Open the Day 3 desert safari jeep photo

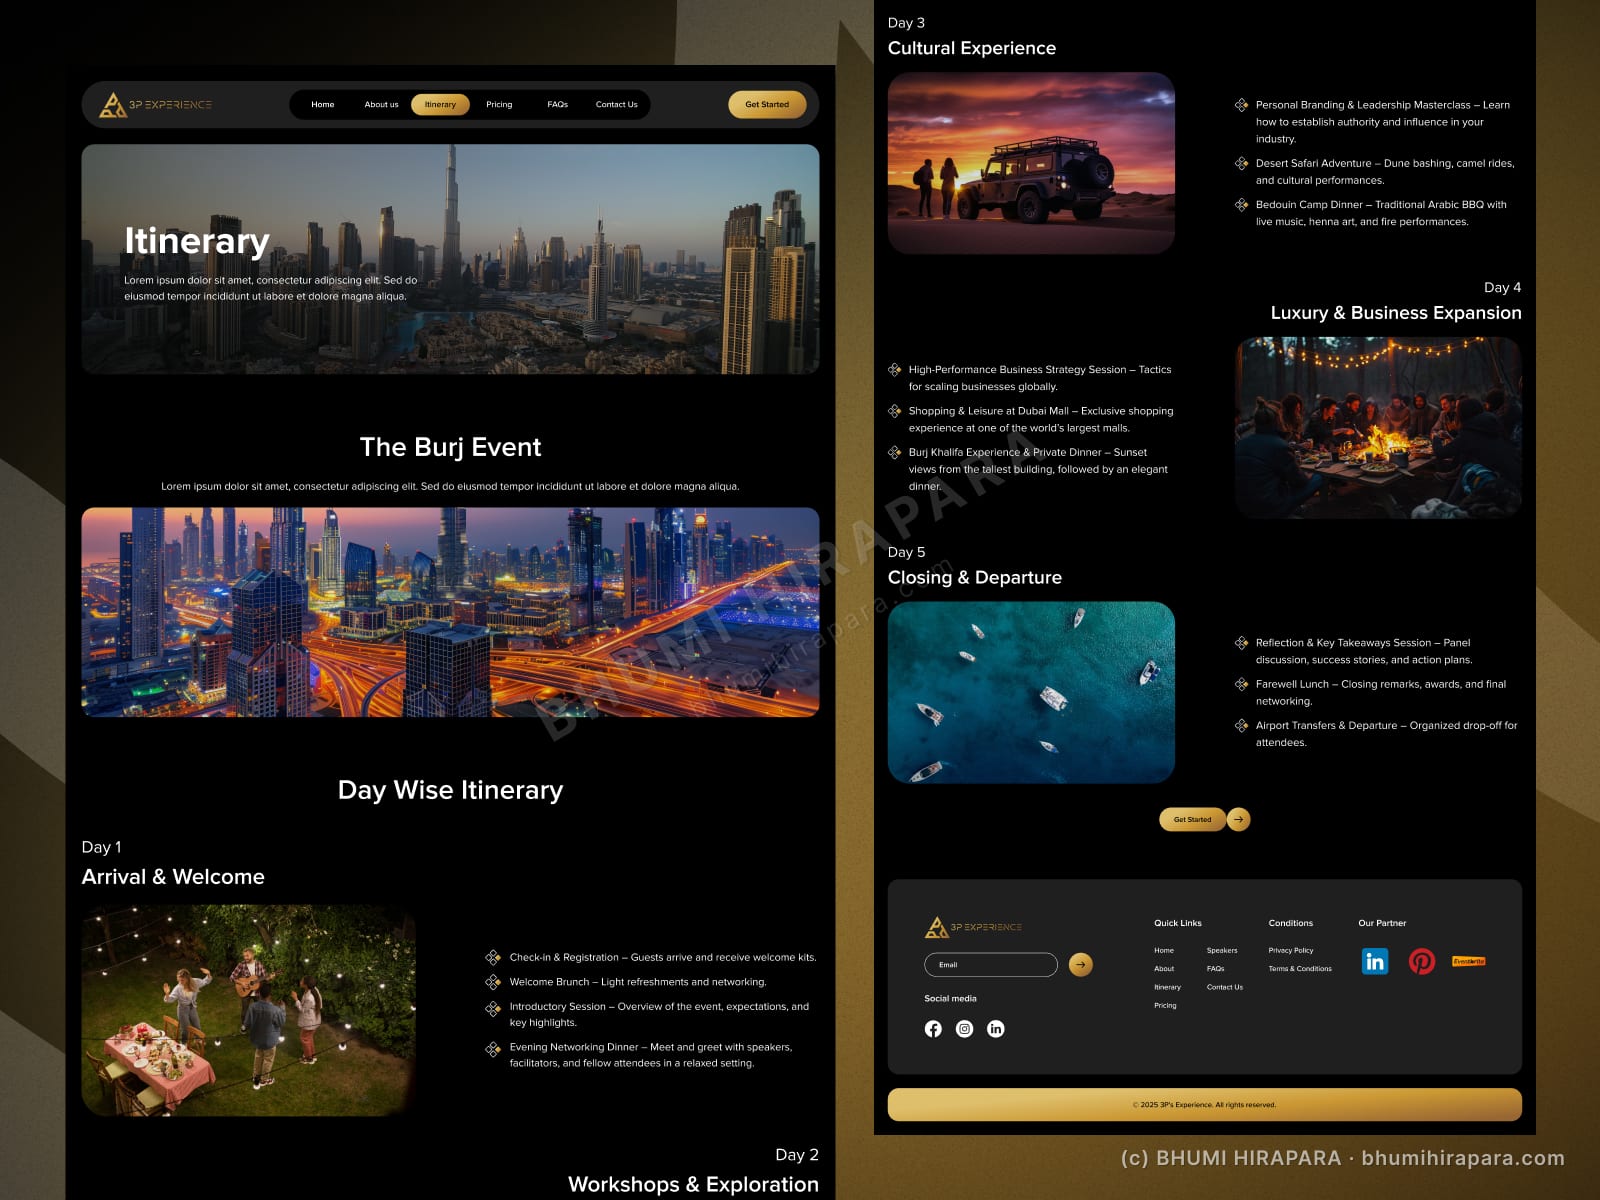1031,163
